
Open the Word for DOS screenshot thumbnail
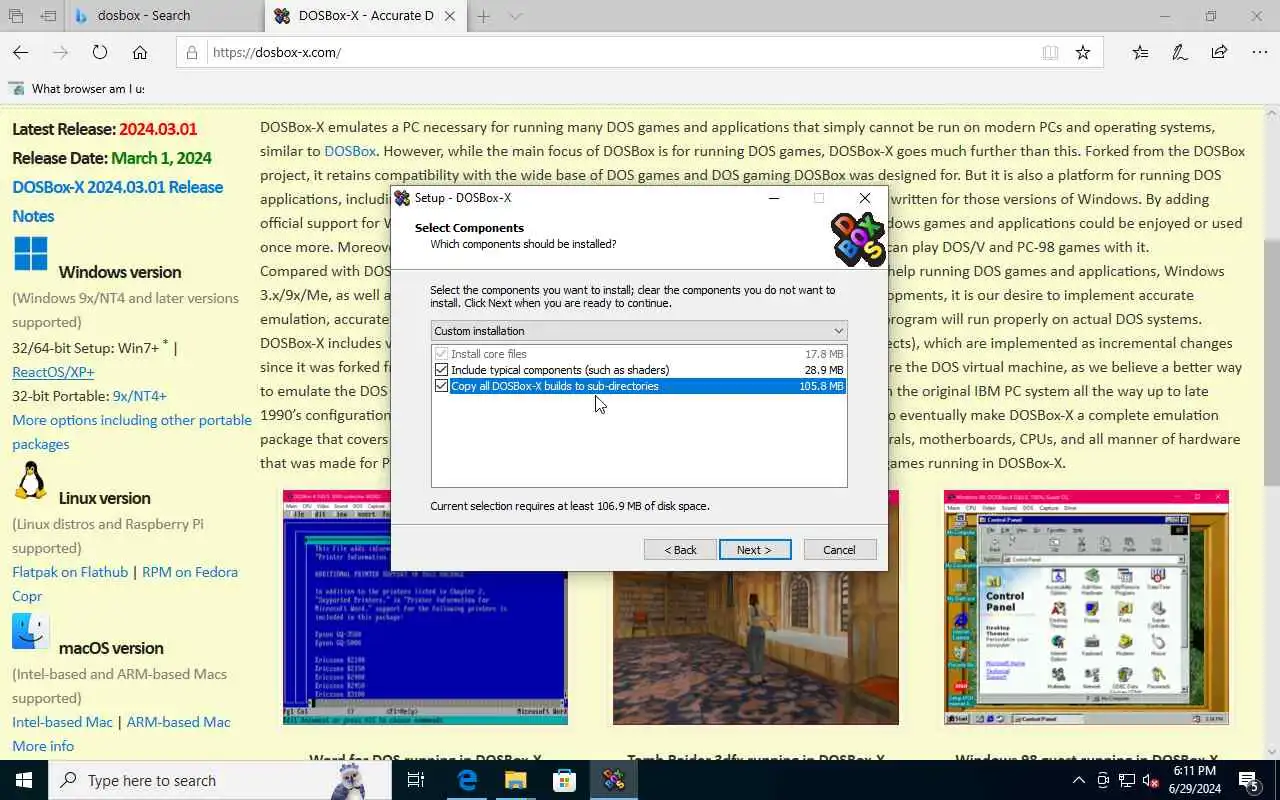click(x=425, y=608)
